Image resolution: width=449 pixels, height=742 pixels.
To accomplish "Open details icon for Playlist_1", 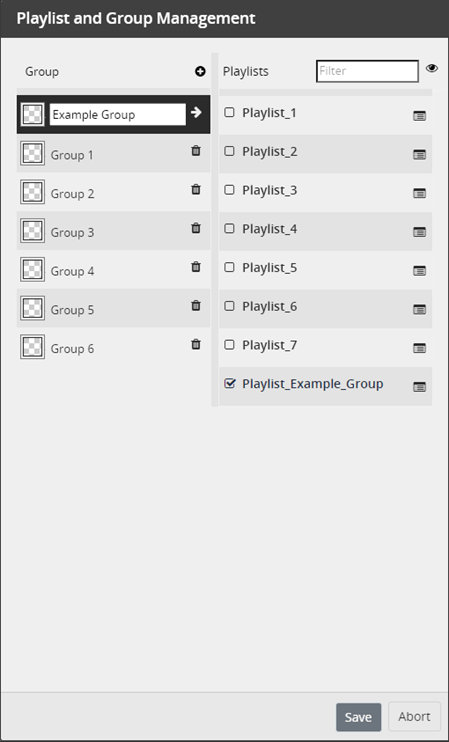I will [x=419, y=115].
